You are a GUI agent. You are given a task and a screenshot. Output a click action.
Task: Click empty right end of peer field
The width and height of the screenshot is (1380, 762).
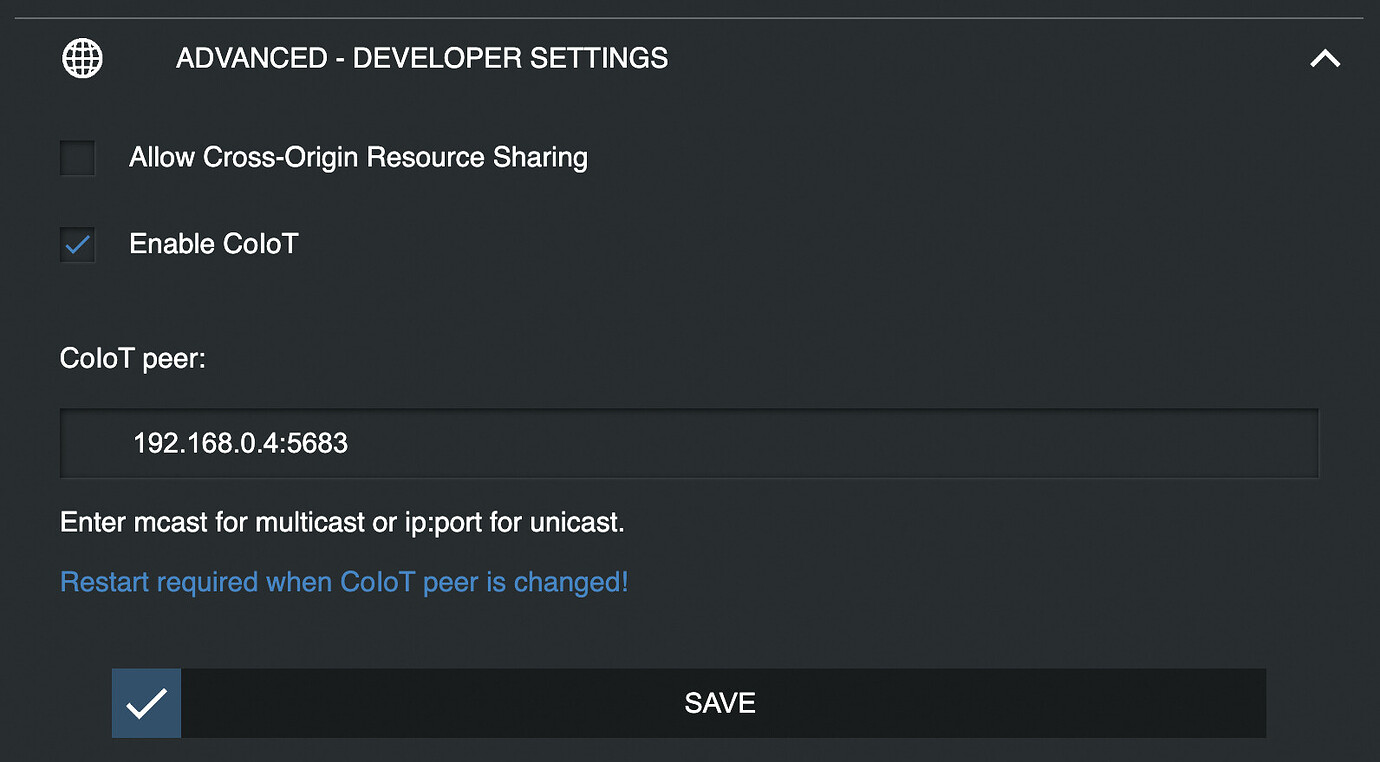[1200, 443]
